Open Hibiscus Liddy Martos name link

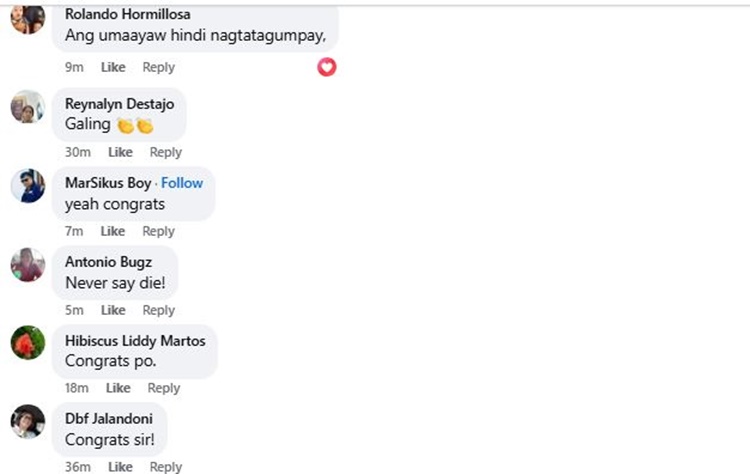pos(135,341)
